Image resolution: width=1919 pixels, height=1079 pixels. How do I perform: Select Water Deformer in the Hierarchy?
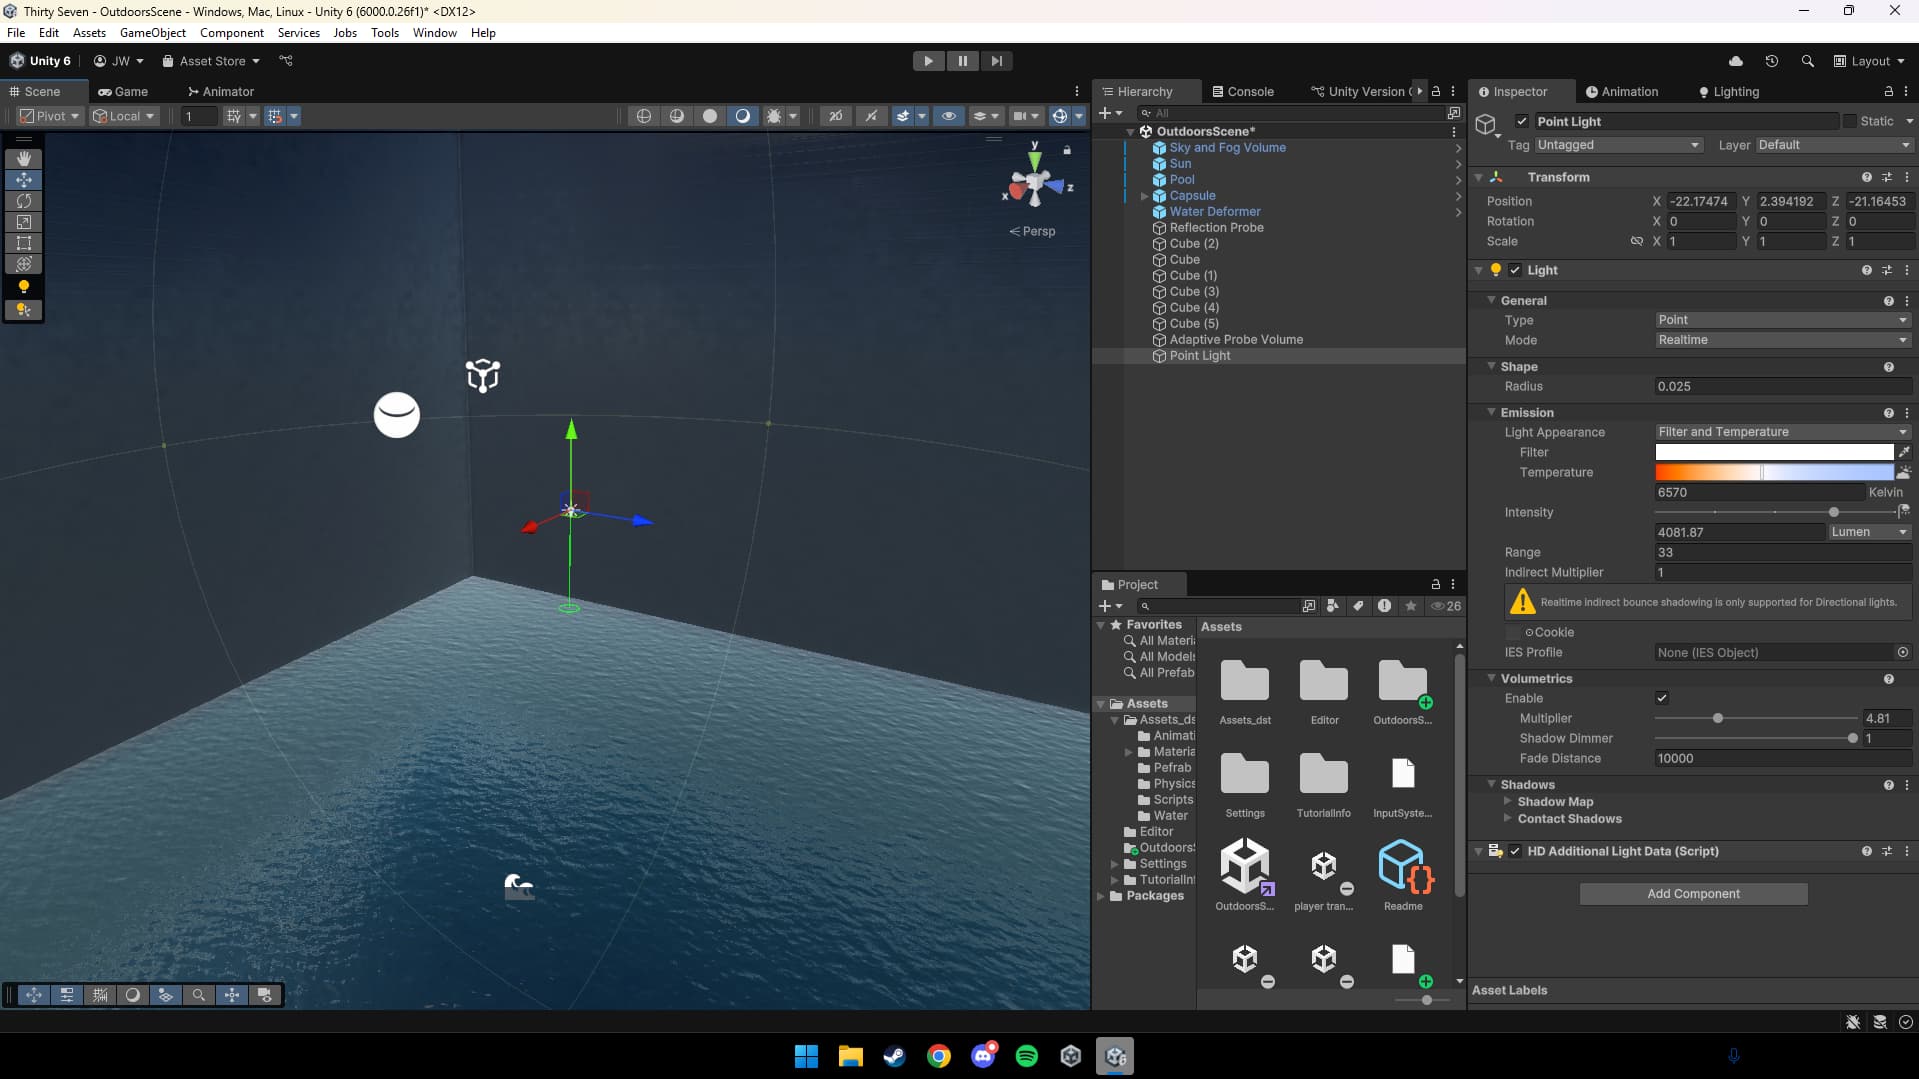point(1215,211)
